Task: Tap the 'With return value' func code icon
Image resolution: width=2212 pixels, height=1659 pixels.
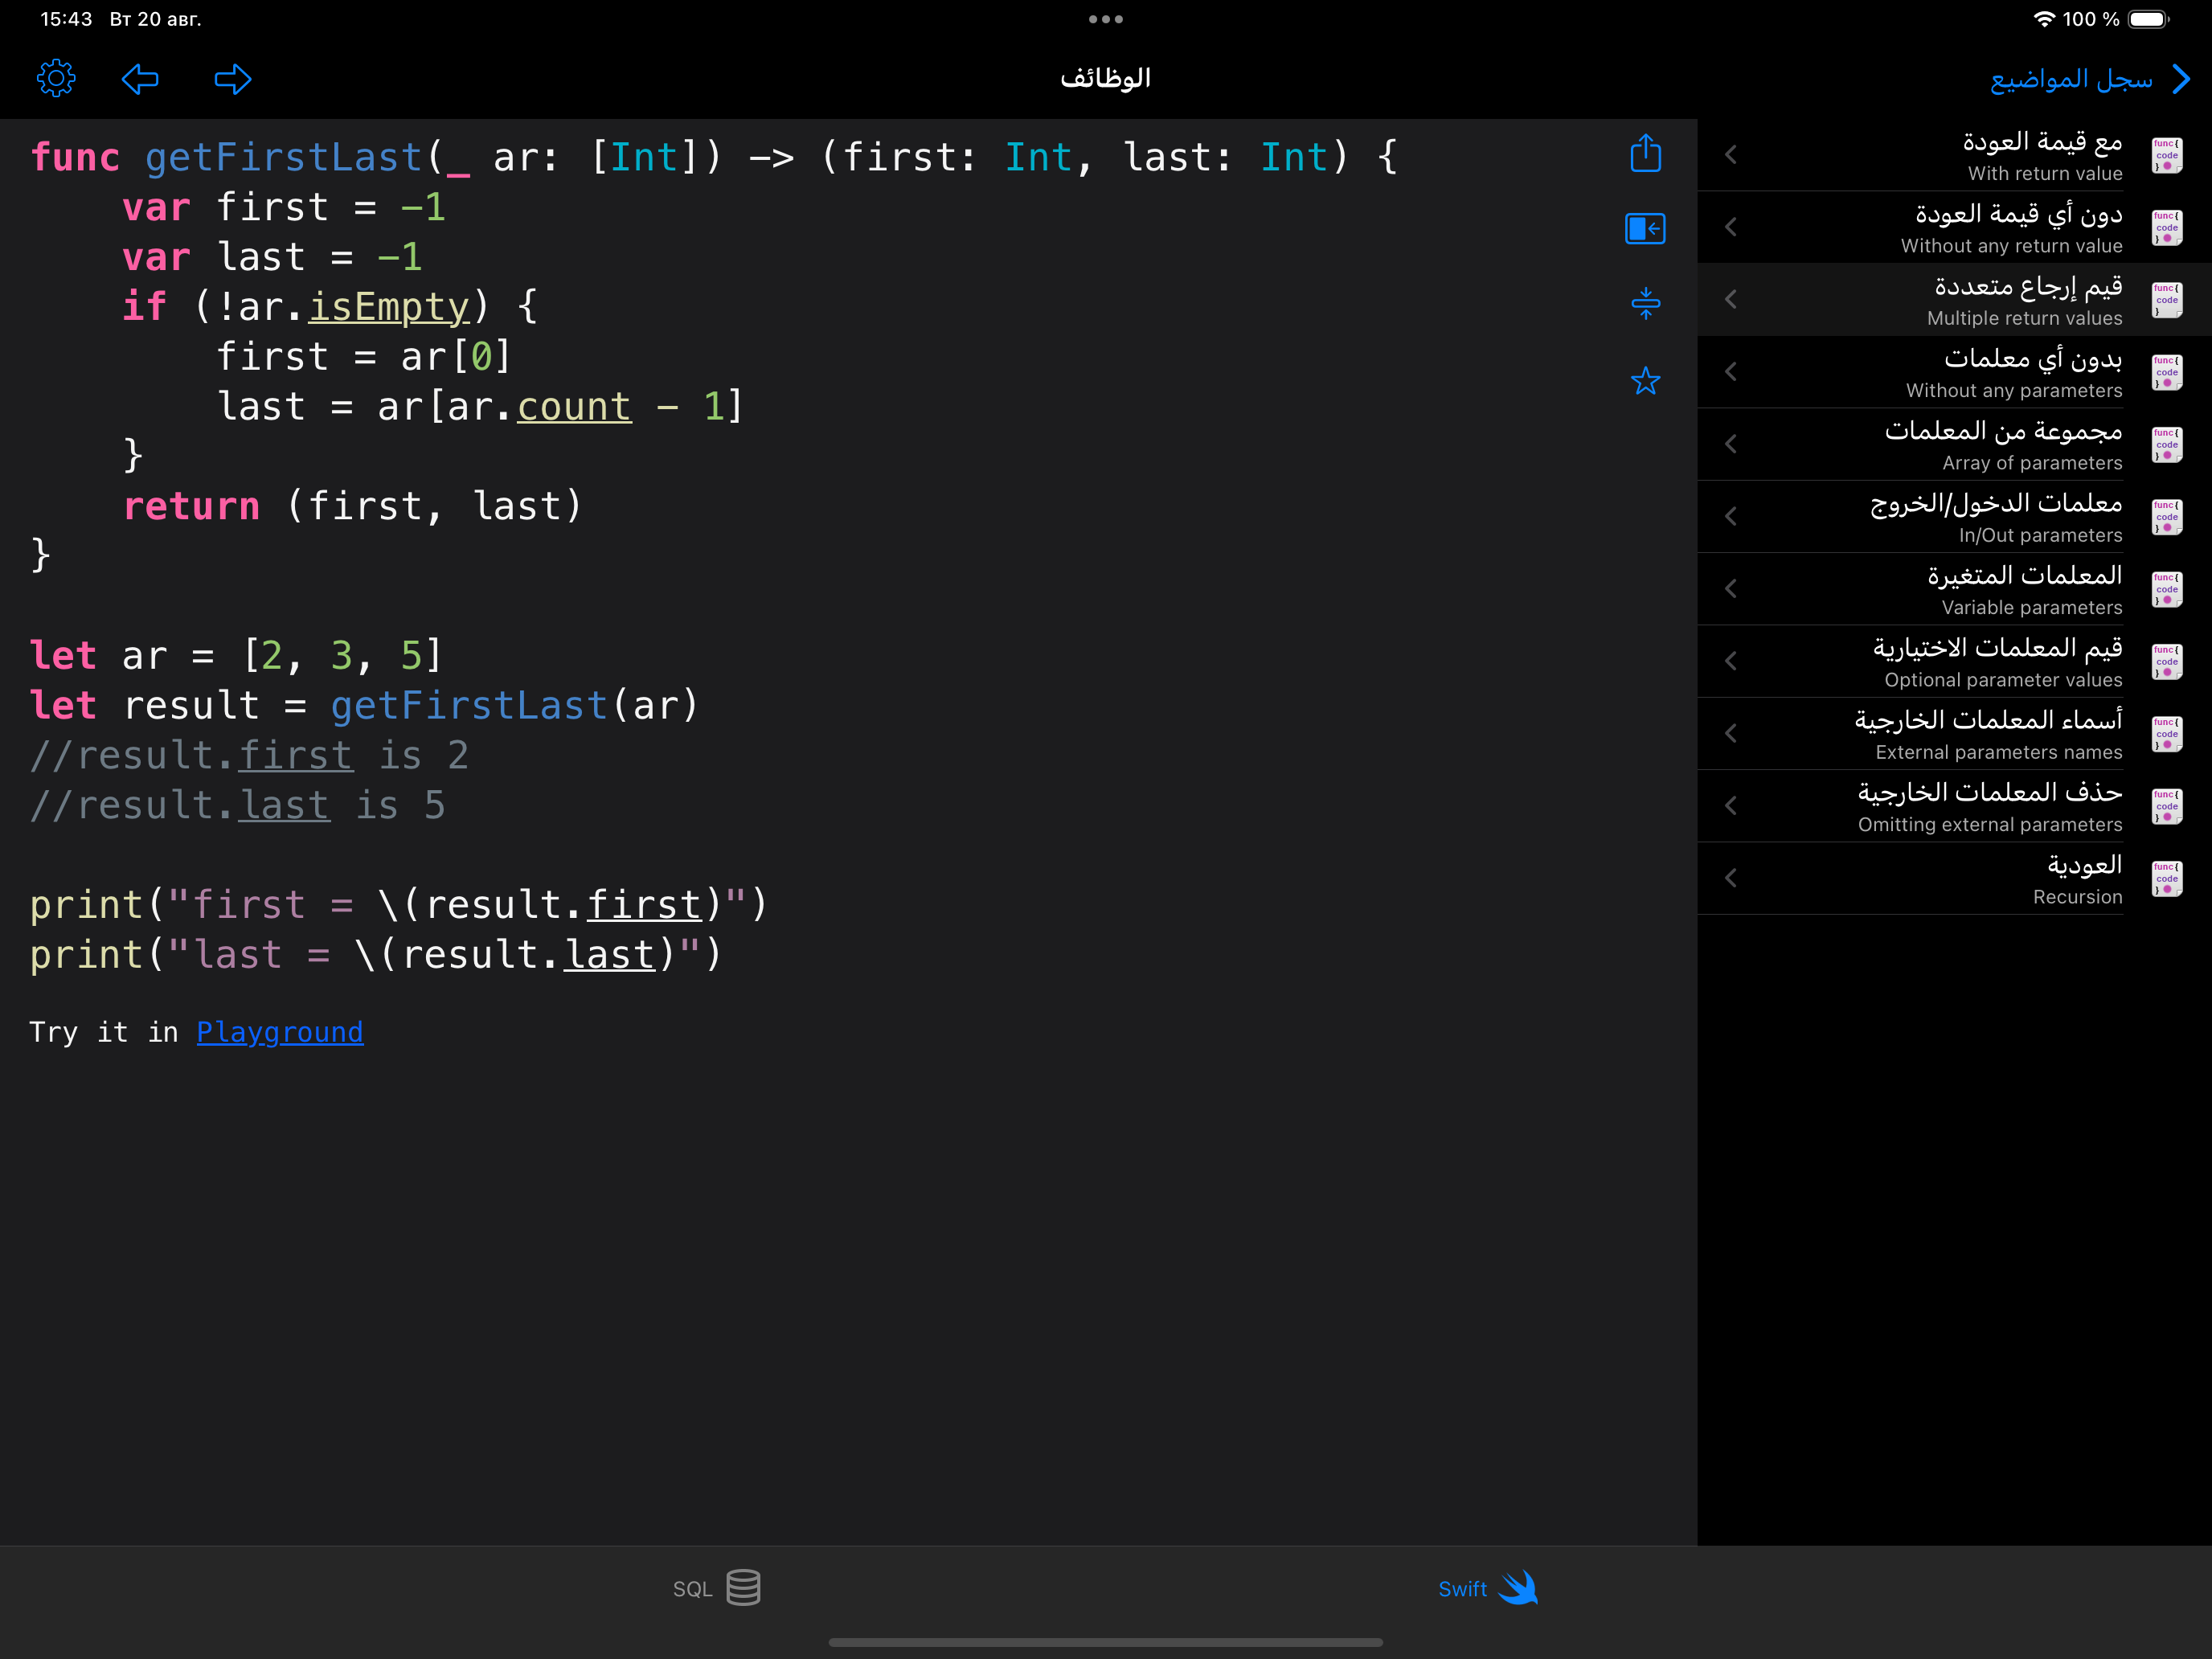Action: (x=2166, y=155)
